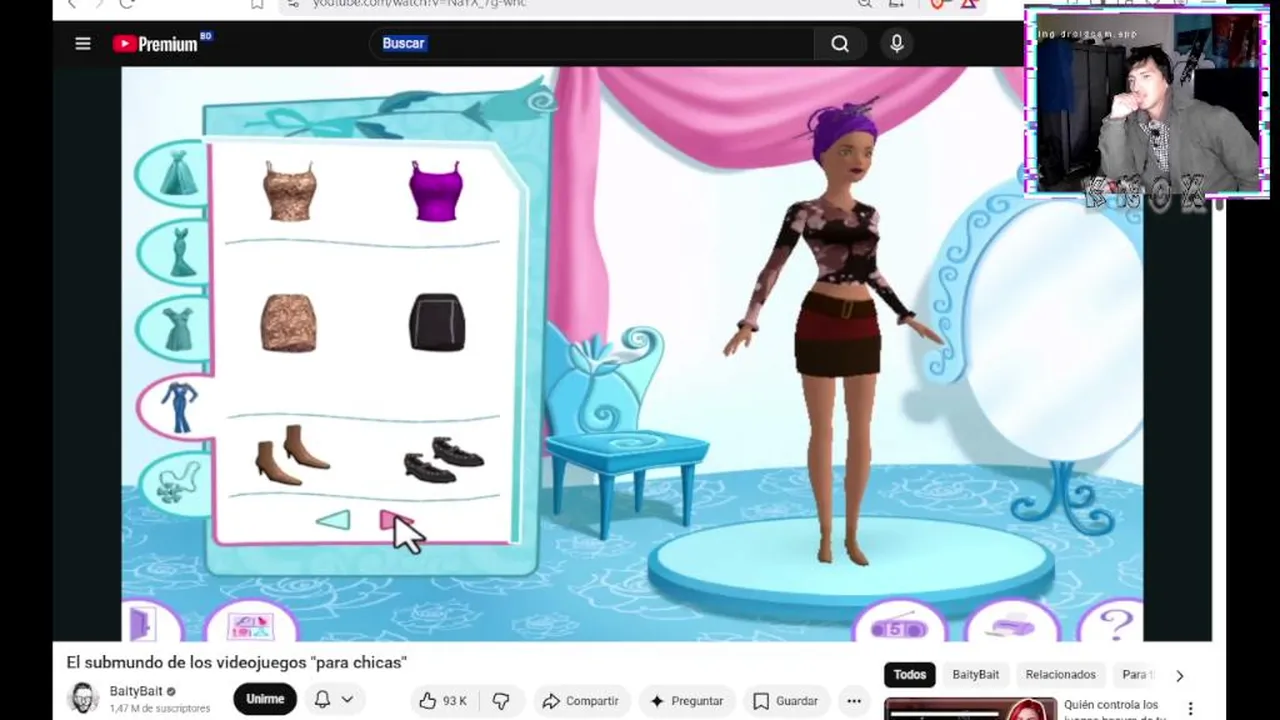The height and width of the screenshot is (720, 1280).
Task: Click the browser bookmark icon
Action: tap(257, 4)
